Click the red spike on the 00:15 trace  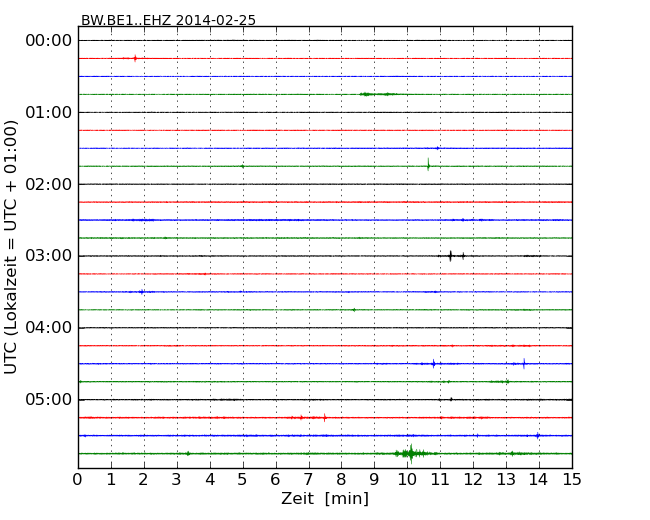pos(135,58)
